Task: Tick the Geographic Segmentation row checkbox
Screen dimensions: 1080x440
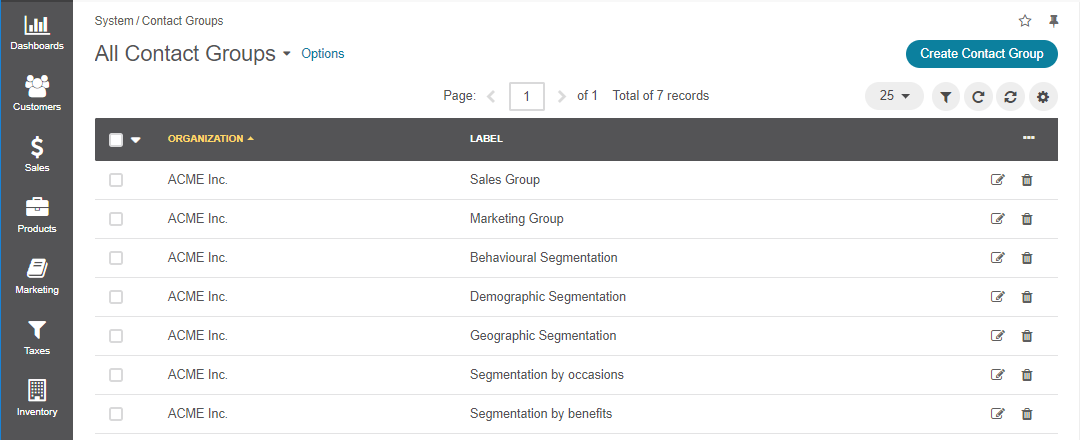Action: click(x=116, y=336)
